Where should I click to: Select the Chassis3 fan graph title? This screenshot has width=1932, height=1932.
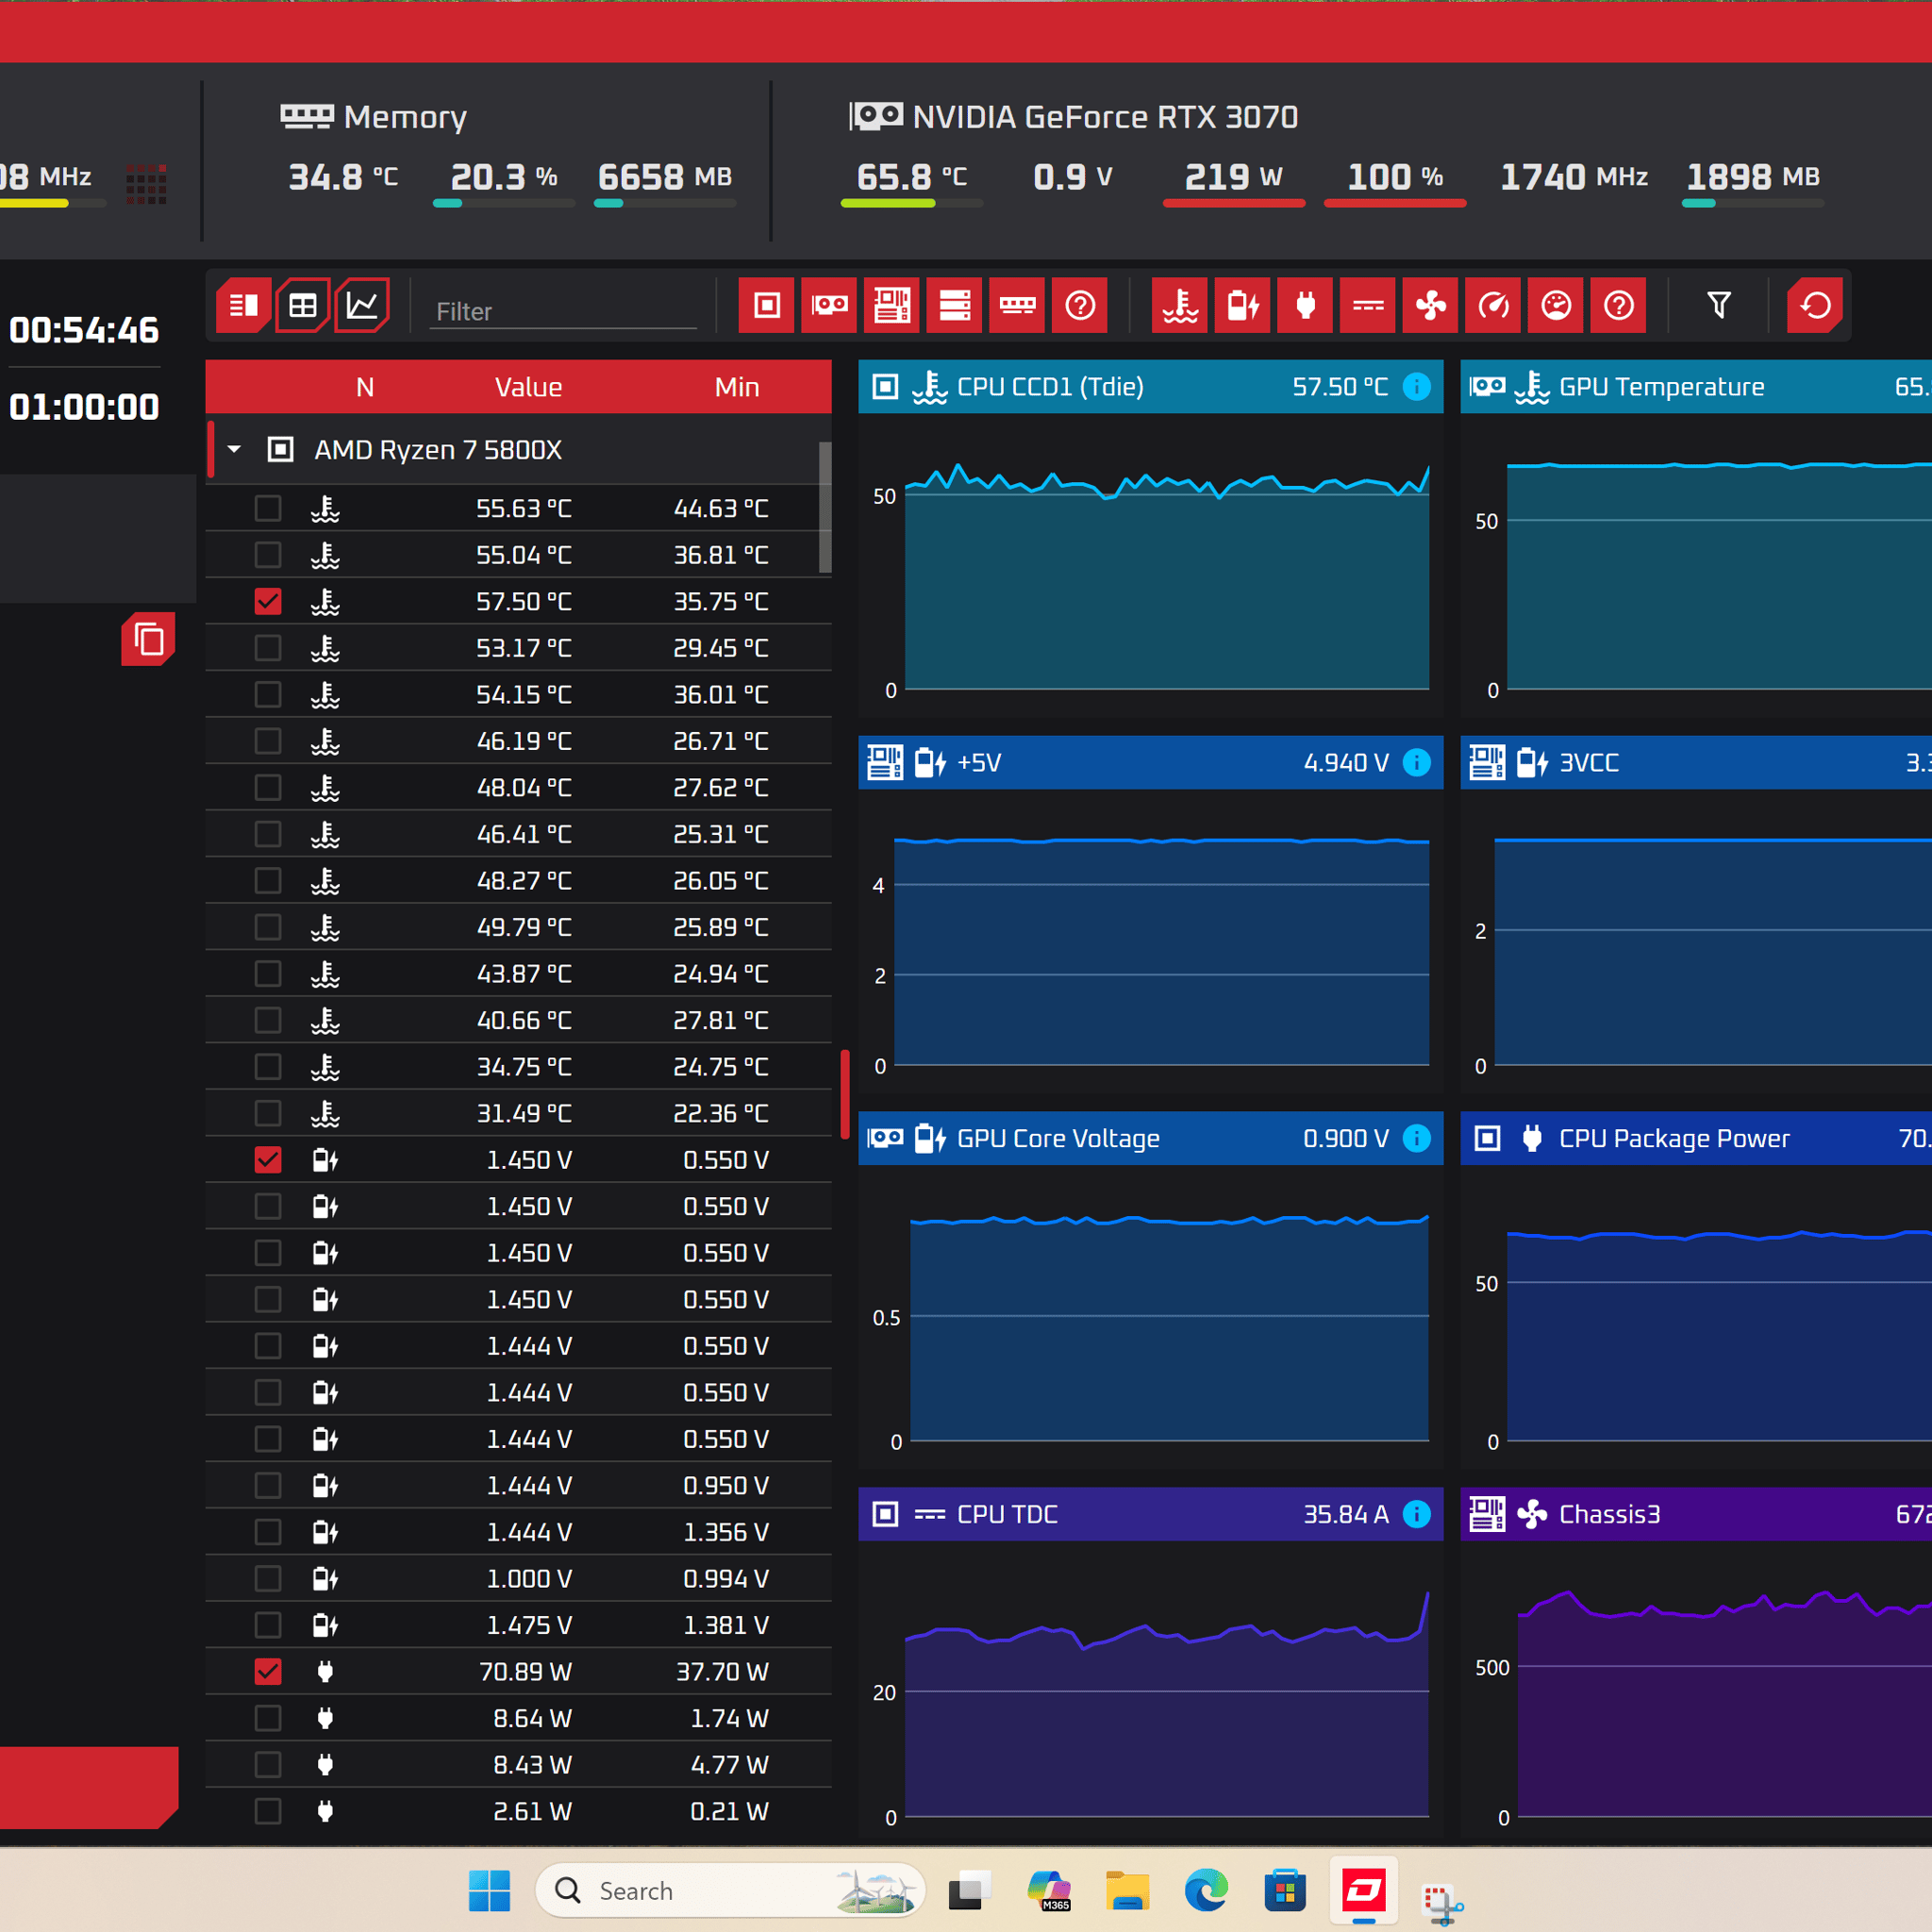pyautogui.click(x=1609, y=1514)
